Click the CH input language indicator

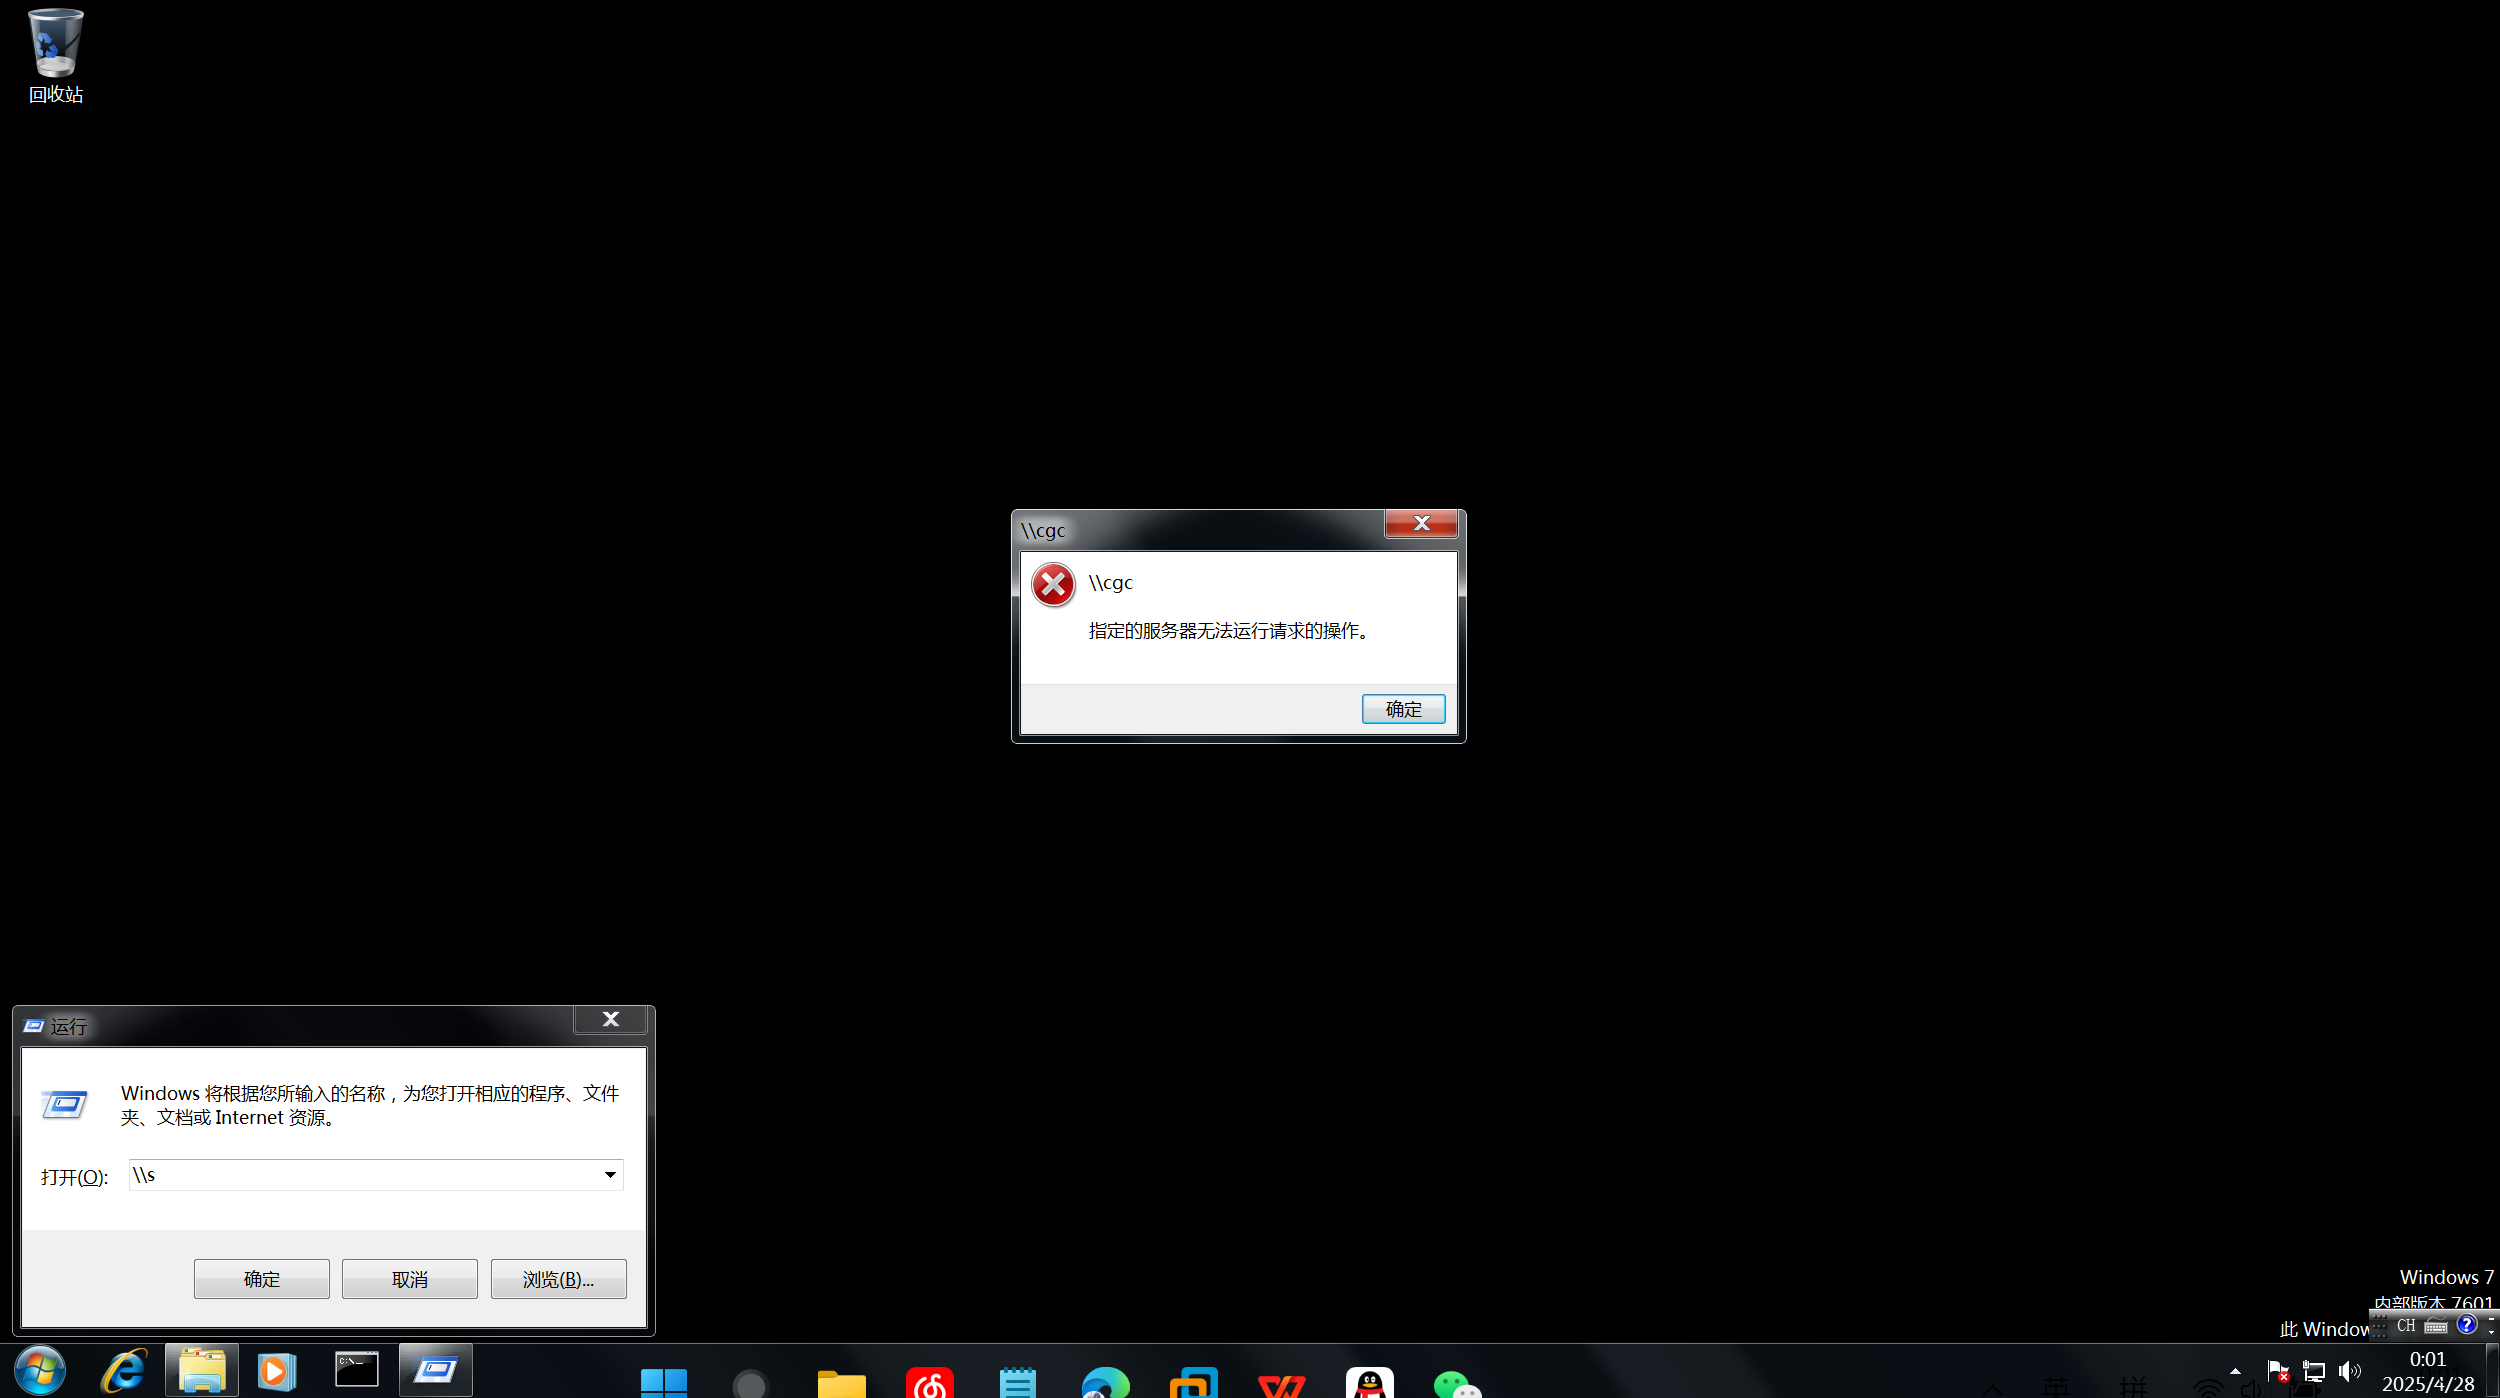[2406, 1326]
